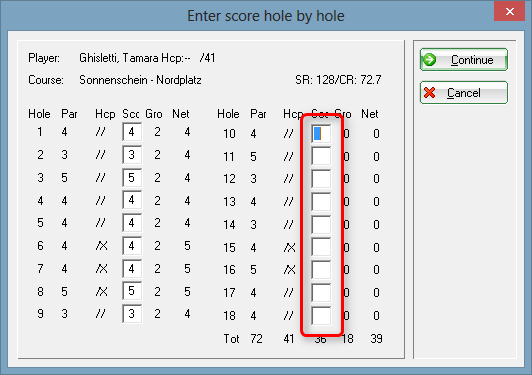Click the 'SR: 128/CR: 72.7' rating text
Viewport: 532px width, 375px height.
coord(338,80)
